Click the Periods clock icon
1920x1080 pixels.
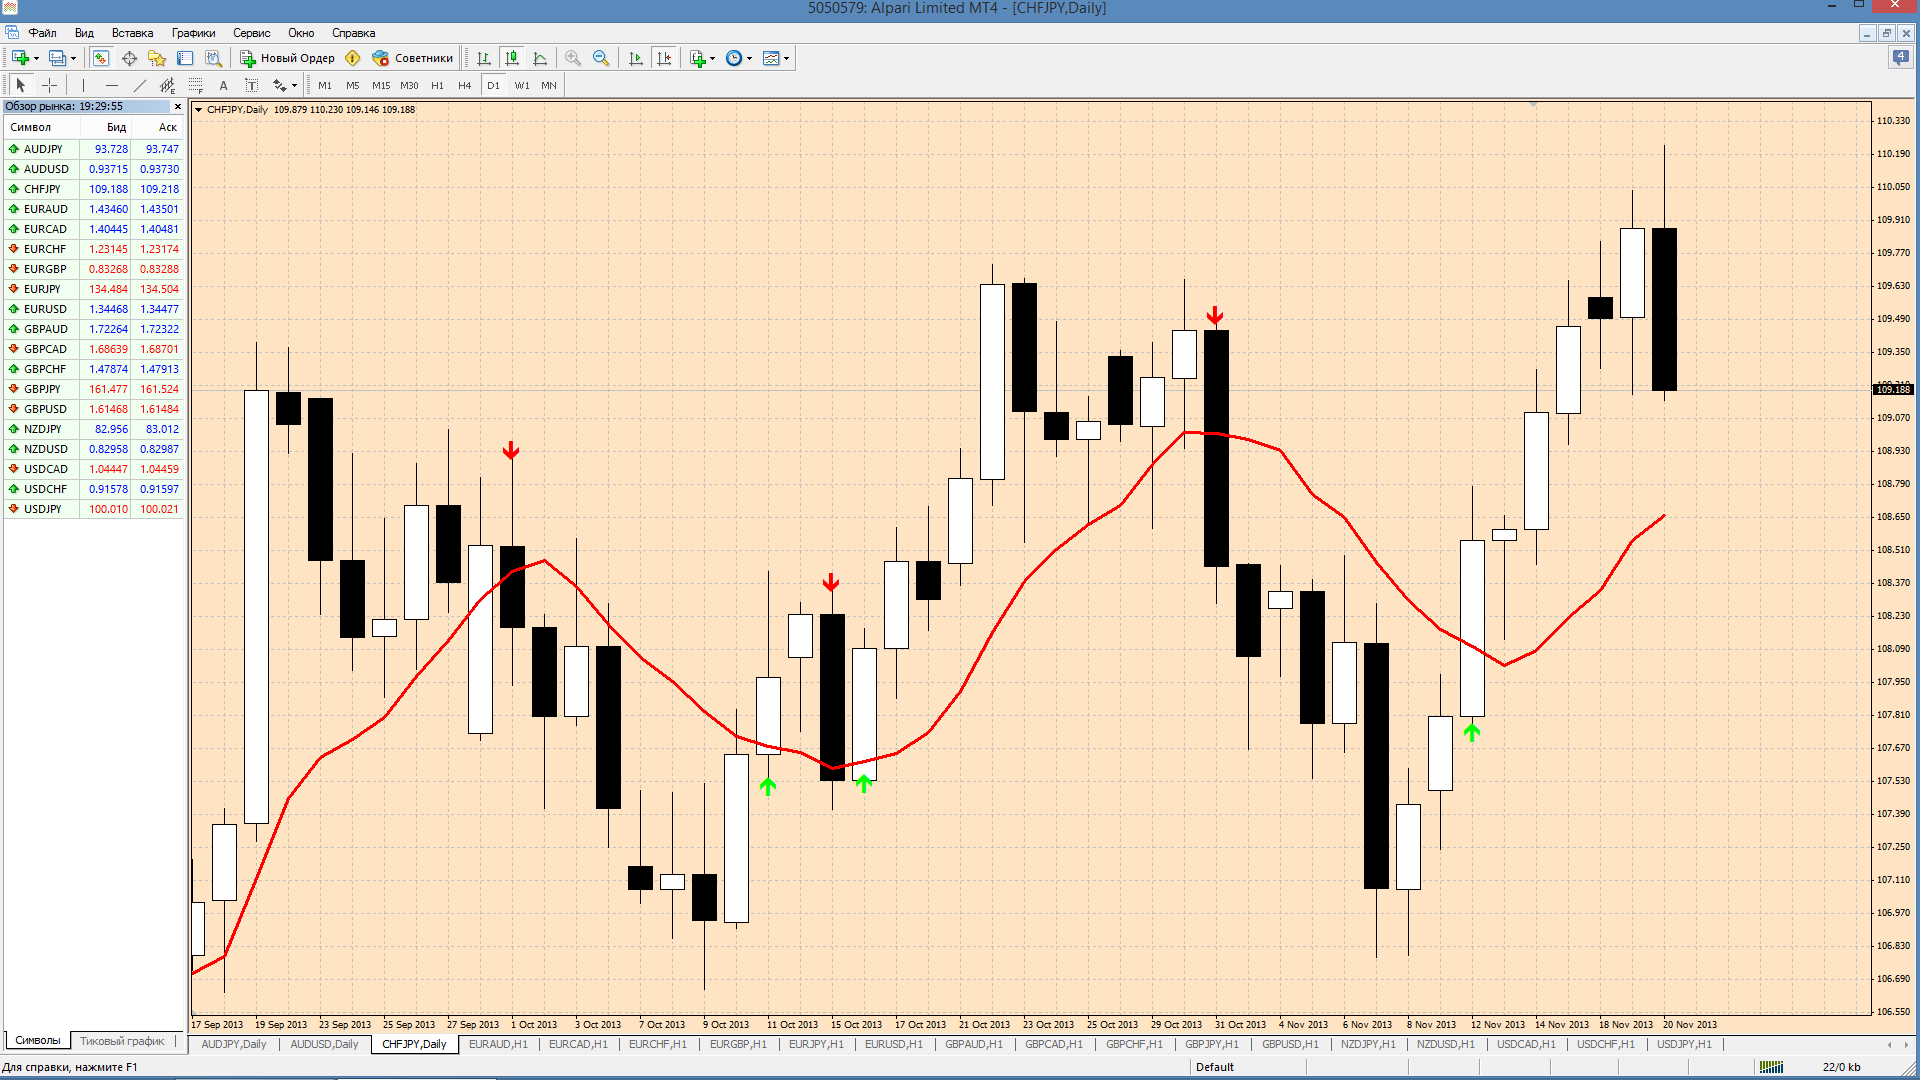point(734,58)
